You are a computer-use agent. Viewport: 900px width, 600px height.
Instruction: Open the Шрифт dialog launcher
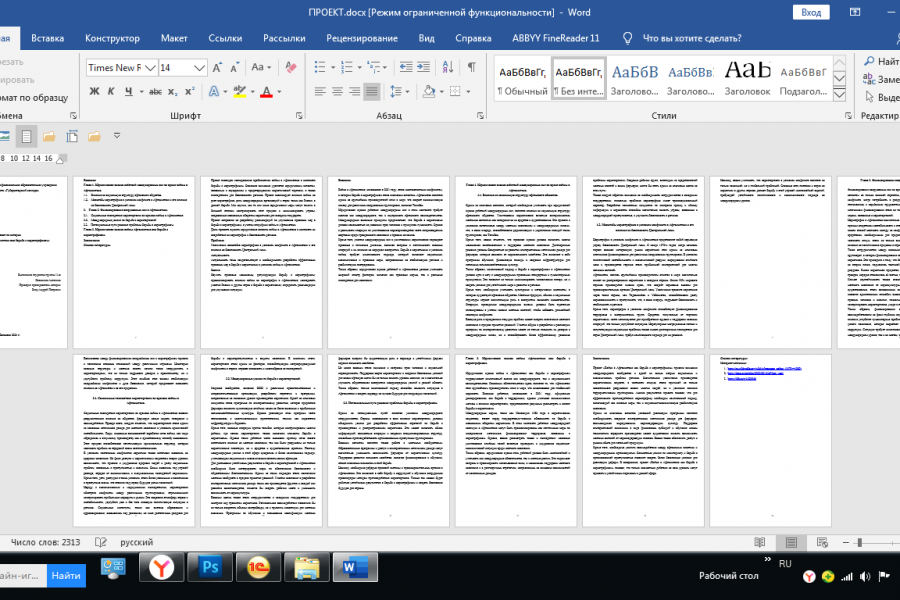tap(299, 115)
